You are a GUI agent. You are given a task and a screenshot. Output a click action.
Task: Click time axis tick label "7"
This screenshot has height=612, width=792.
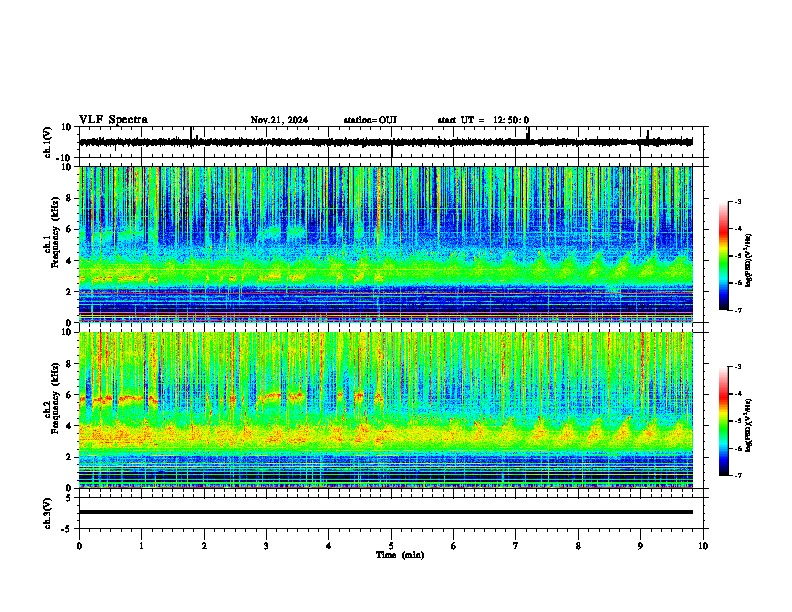pyautogui.click(x=516, y=546)
